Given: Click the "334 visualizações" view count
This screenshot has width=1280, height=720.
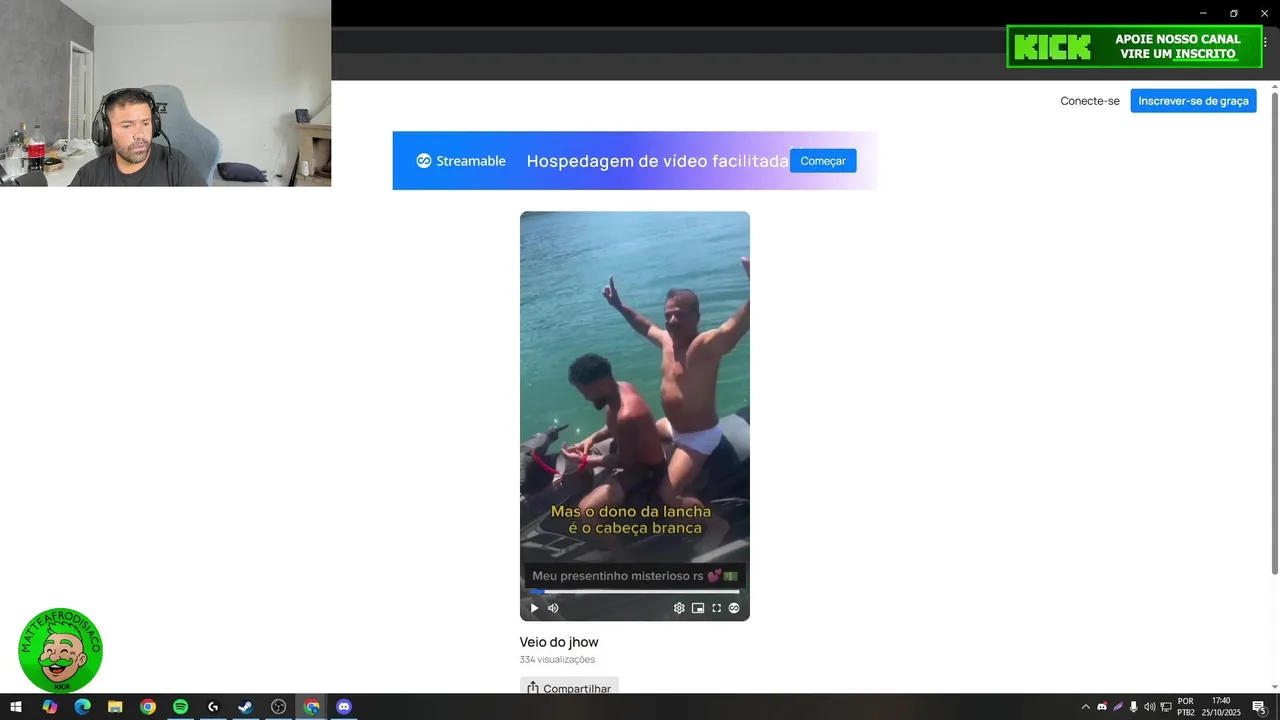Looking at the screenshot, I should tap(557, 660).
